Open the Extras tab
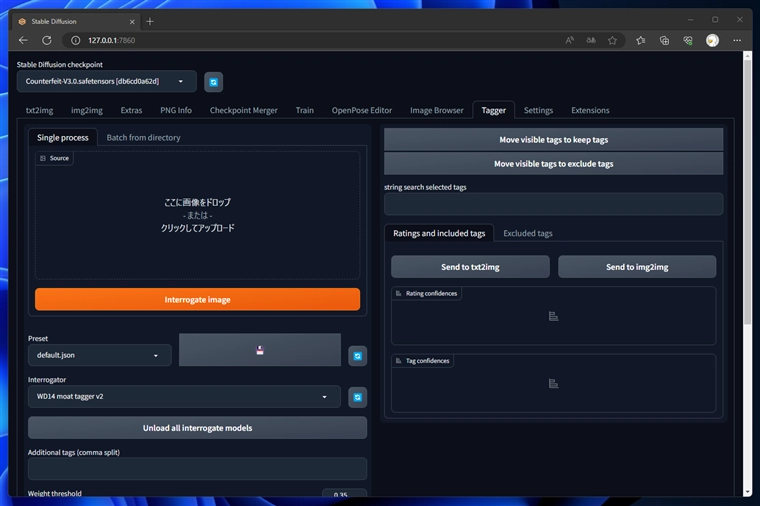 tap(131, 110)
